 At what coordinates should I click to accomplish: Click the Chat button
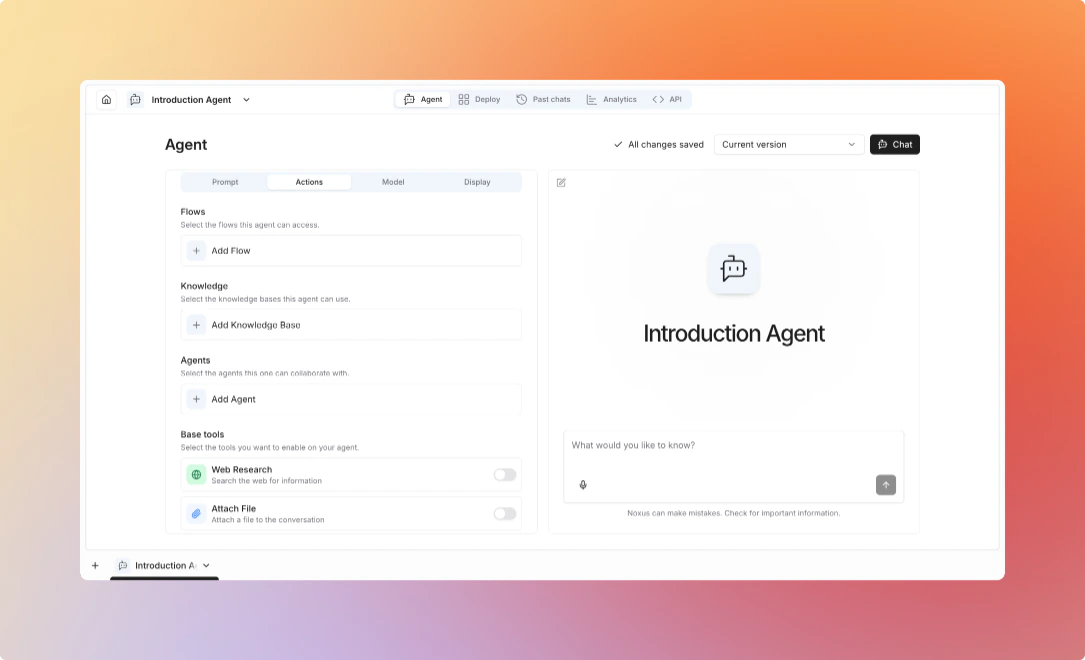[894, 144]
